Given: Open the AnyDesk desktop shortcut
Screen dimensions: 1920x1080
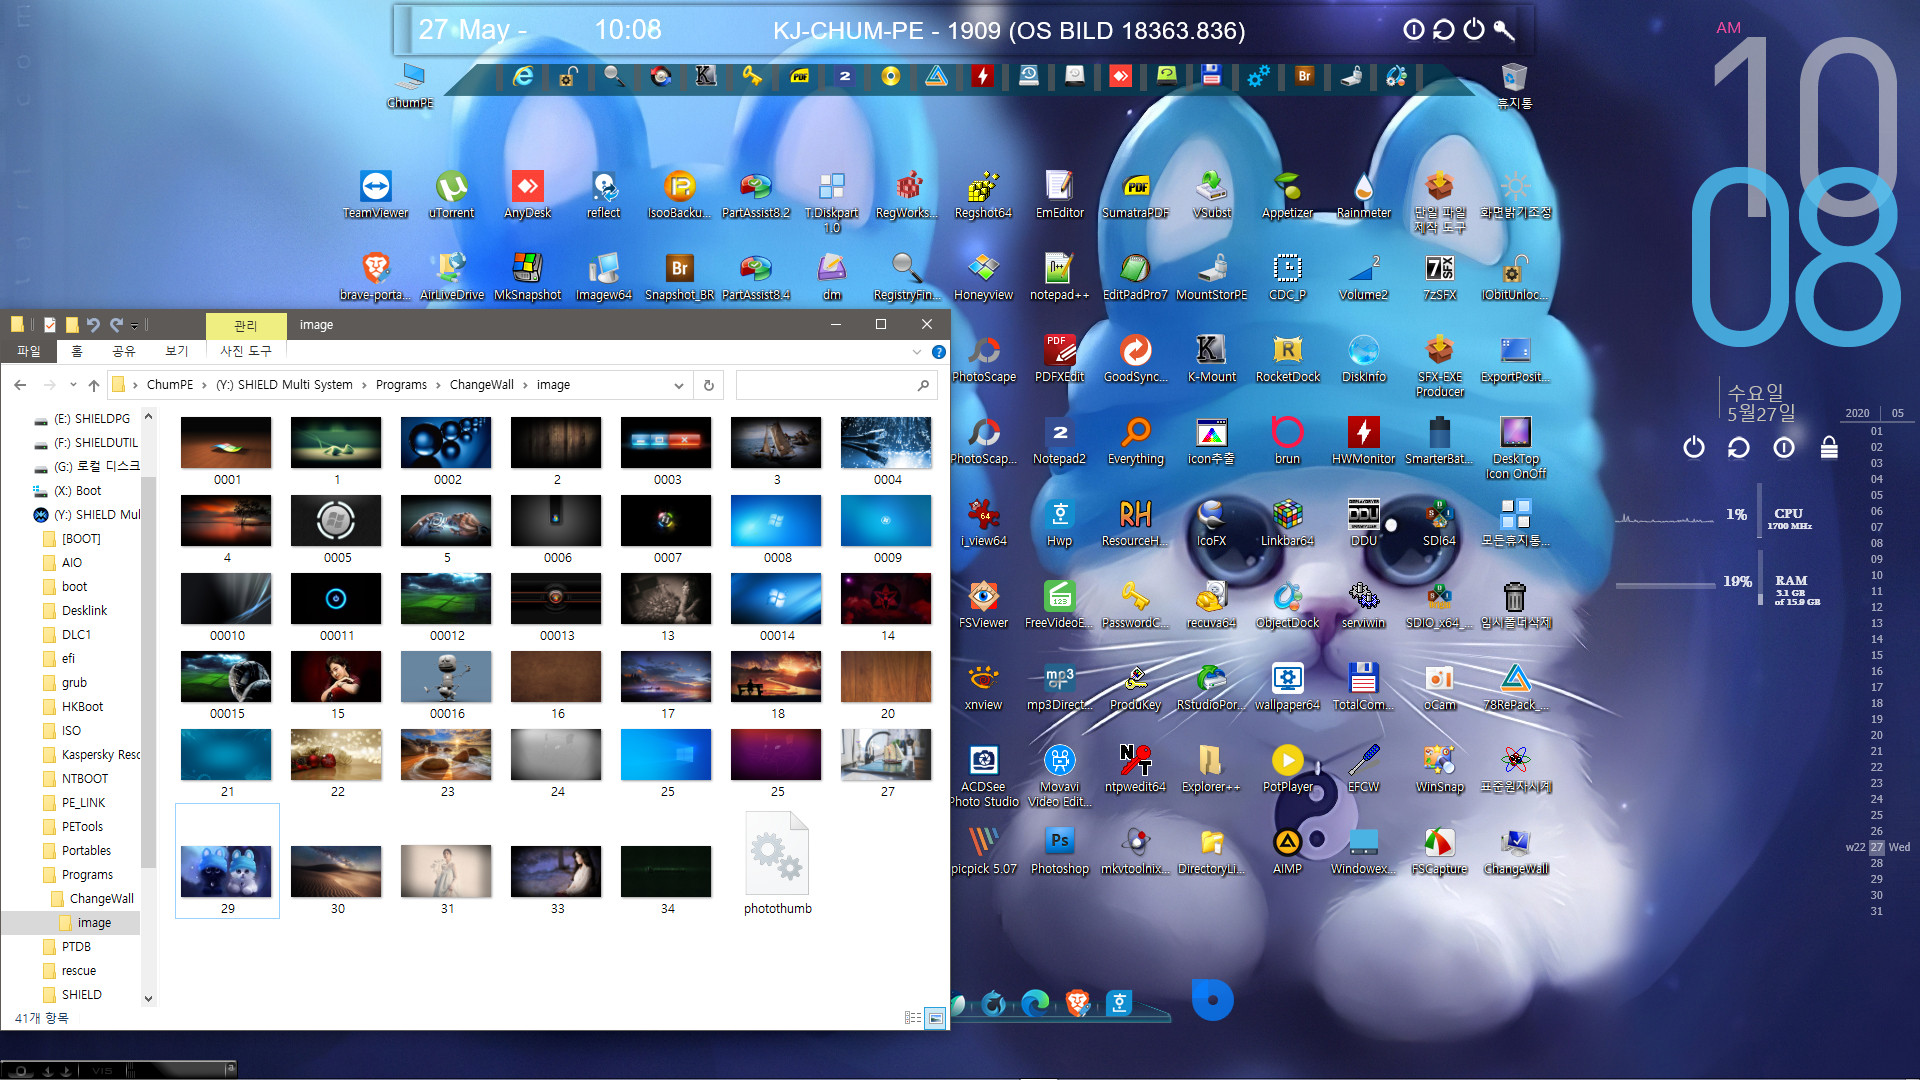Looking at the screenshot, I should tap(528, 194).
